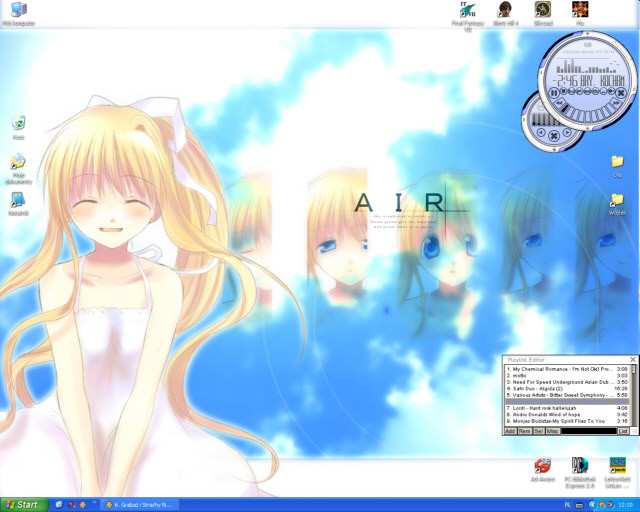Launch the Silent Hill 4 shortcut
The height and width of the screenshot is (512, 640).
tap(505, 13)
